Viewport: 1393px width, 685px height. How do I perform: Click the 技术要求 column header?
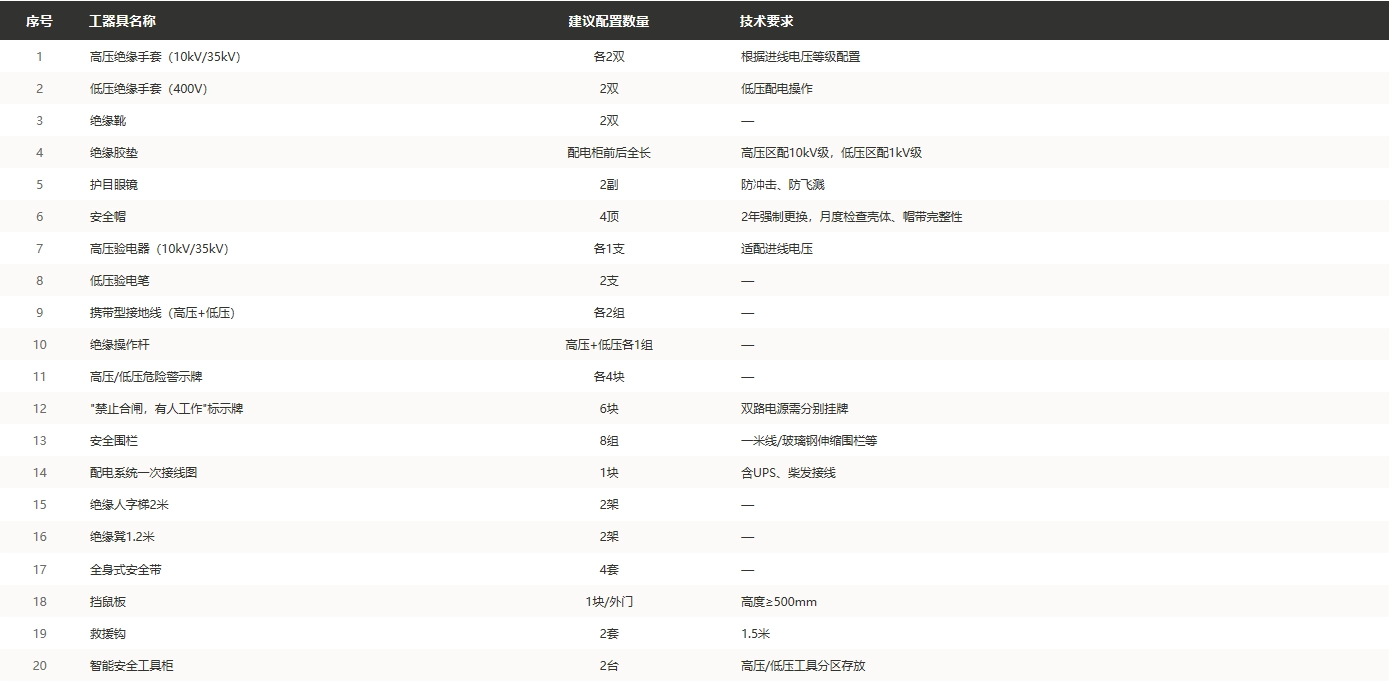click(767, 21)
